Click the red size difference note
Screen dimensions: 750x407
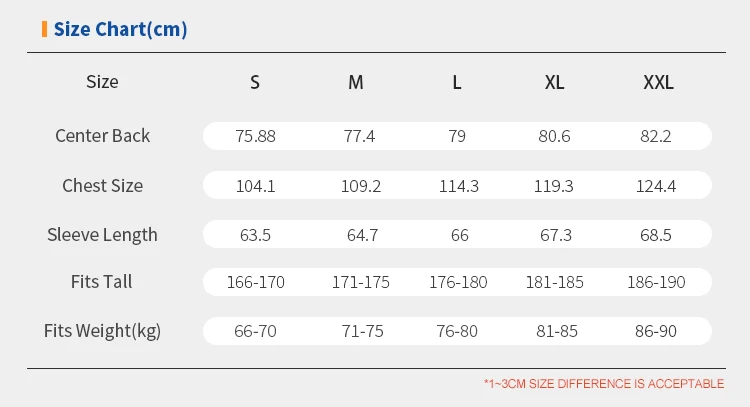point(603,383)
